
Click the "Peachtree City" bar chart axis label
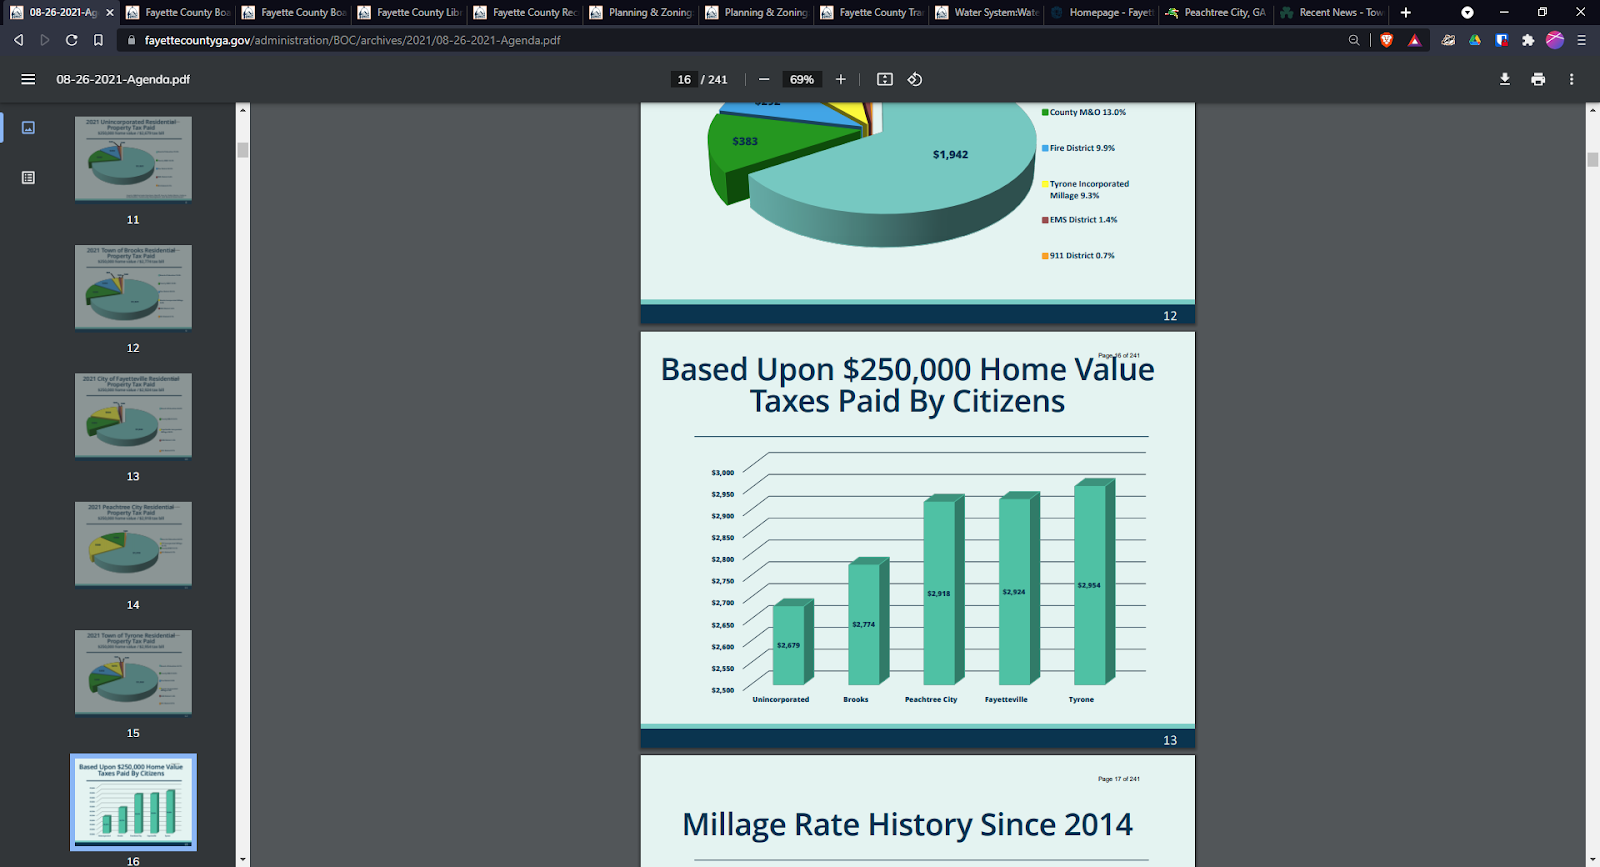(931, 700)
